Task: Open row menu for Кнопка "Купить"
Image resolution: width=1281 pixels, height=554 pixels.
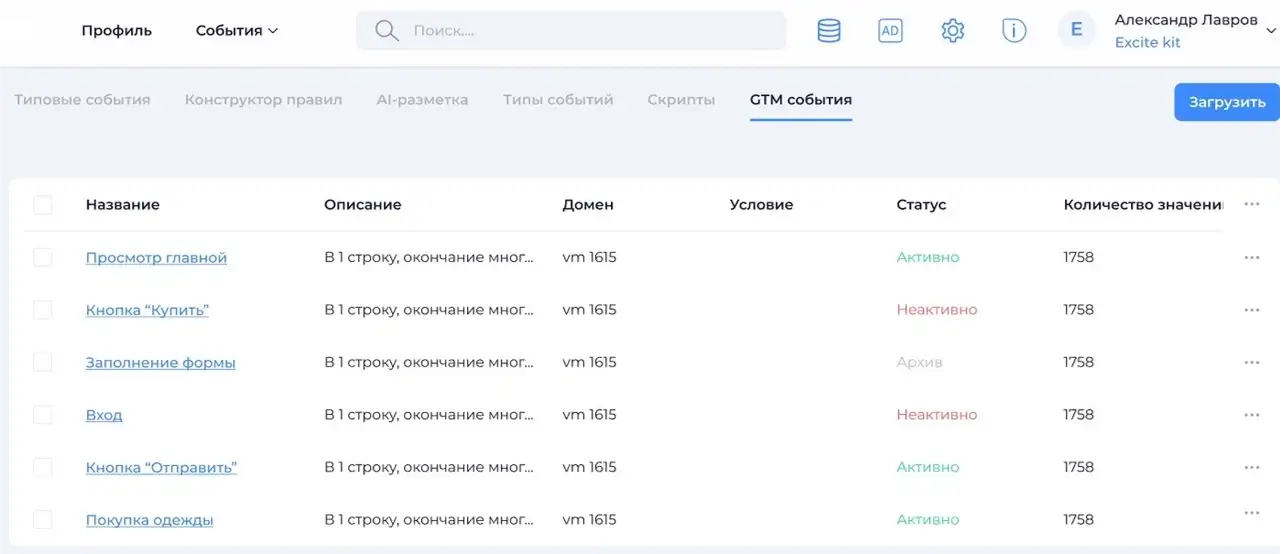Action: 1252,310
